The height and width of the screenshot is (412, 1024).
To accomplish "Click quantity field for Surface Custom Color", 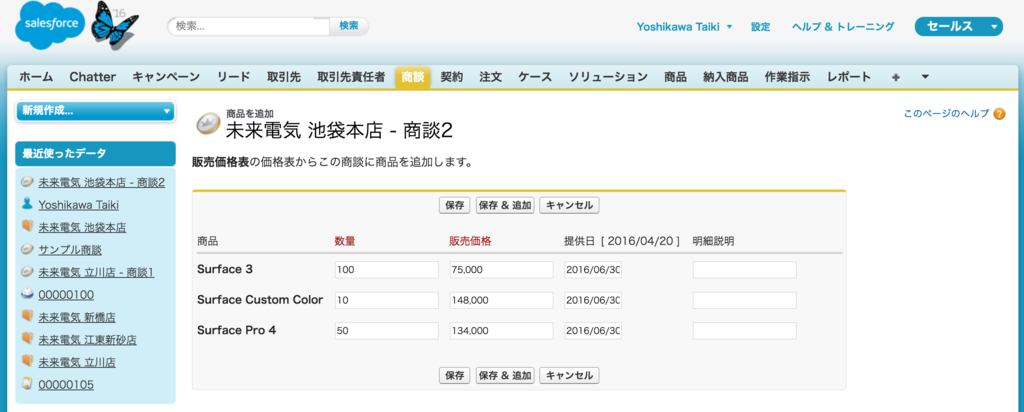I will (x=387, y=300).
